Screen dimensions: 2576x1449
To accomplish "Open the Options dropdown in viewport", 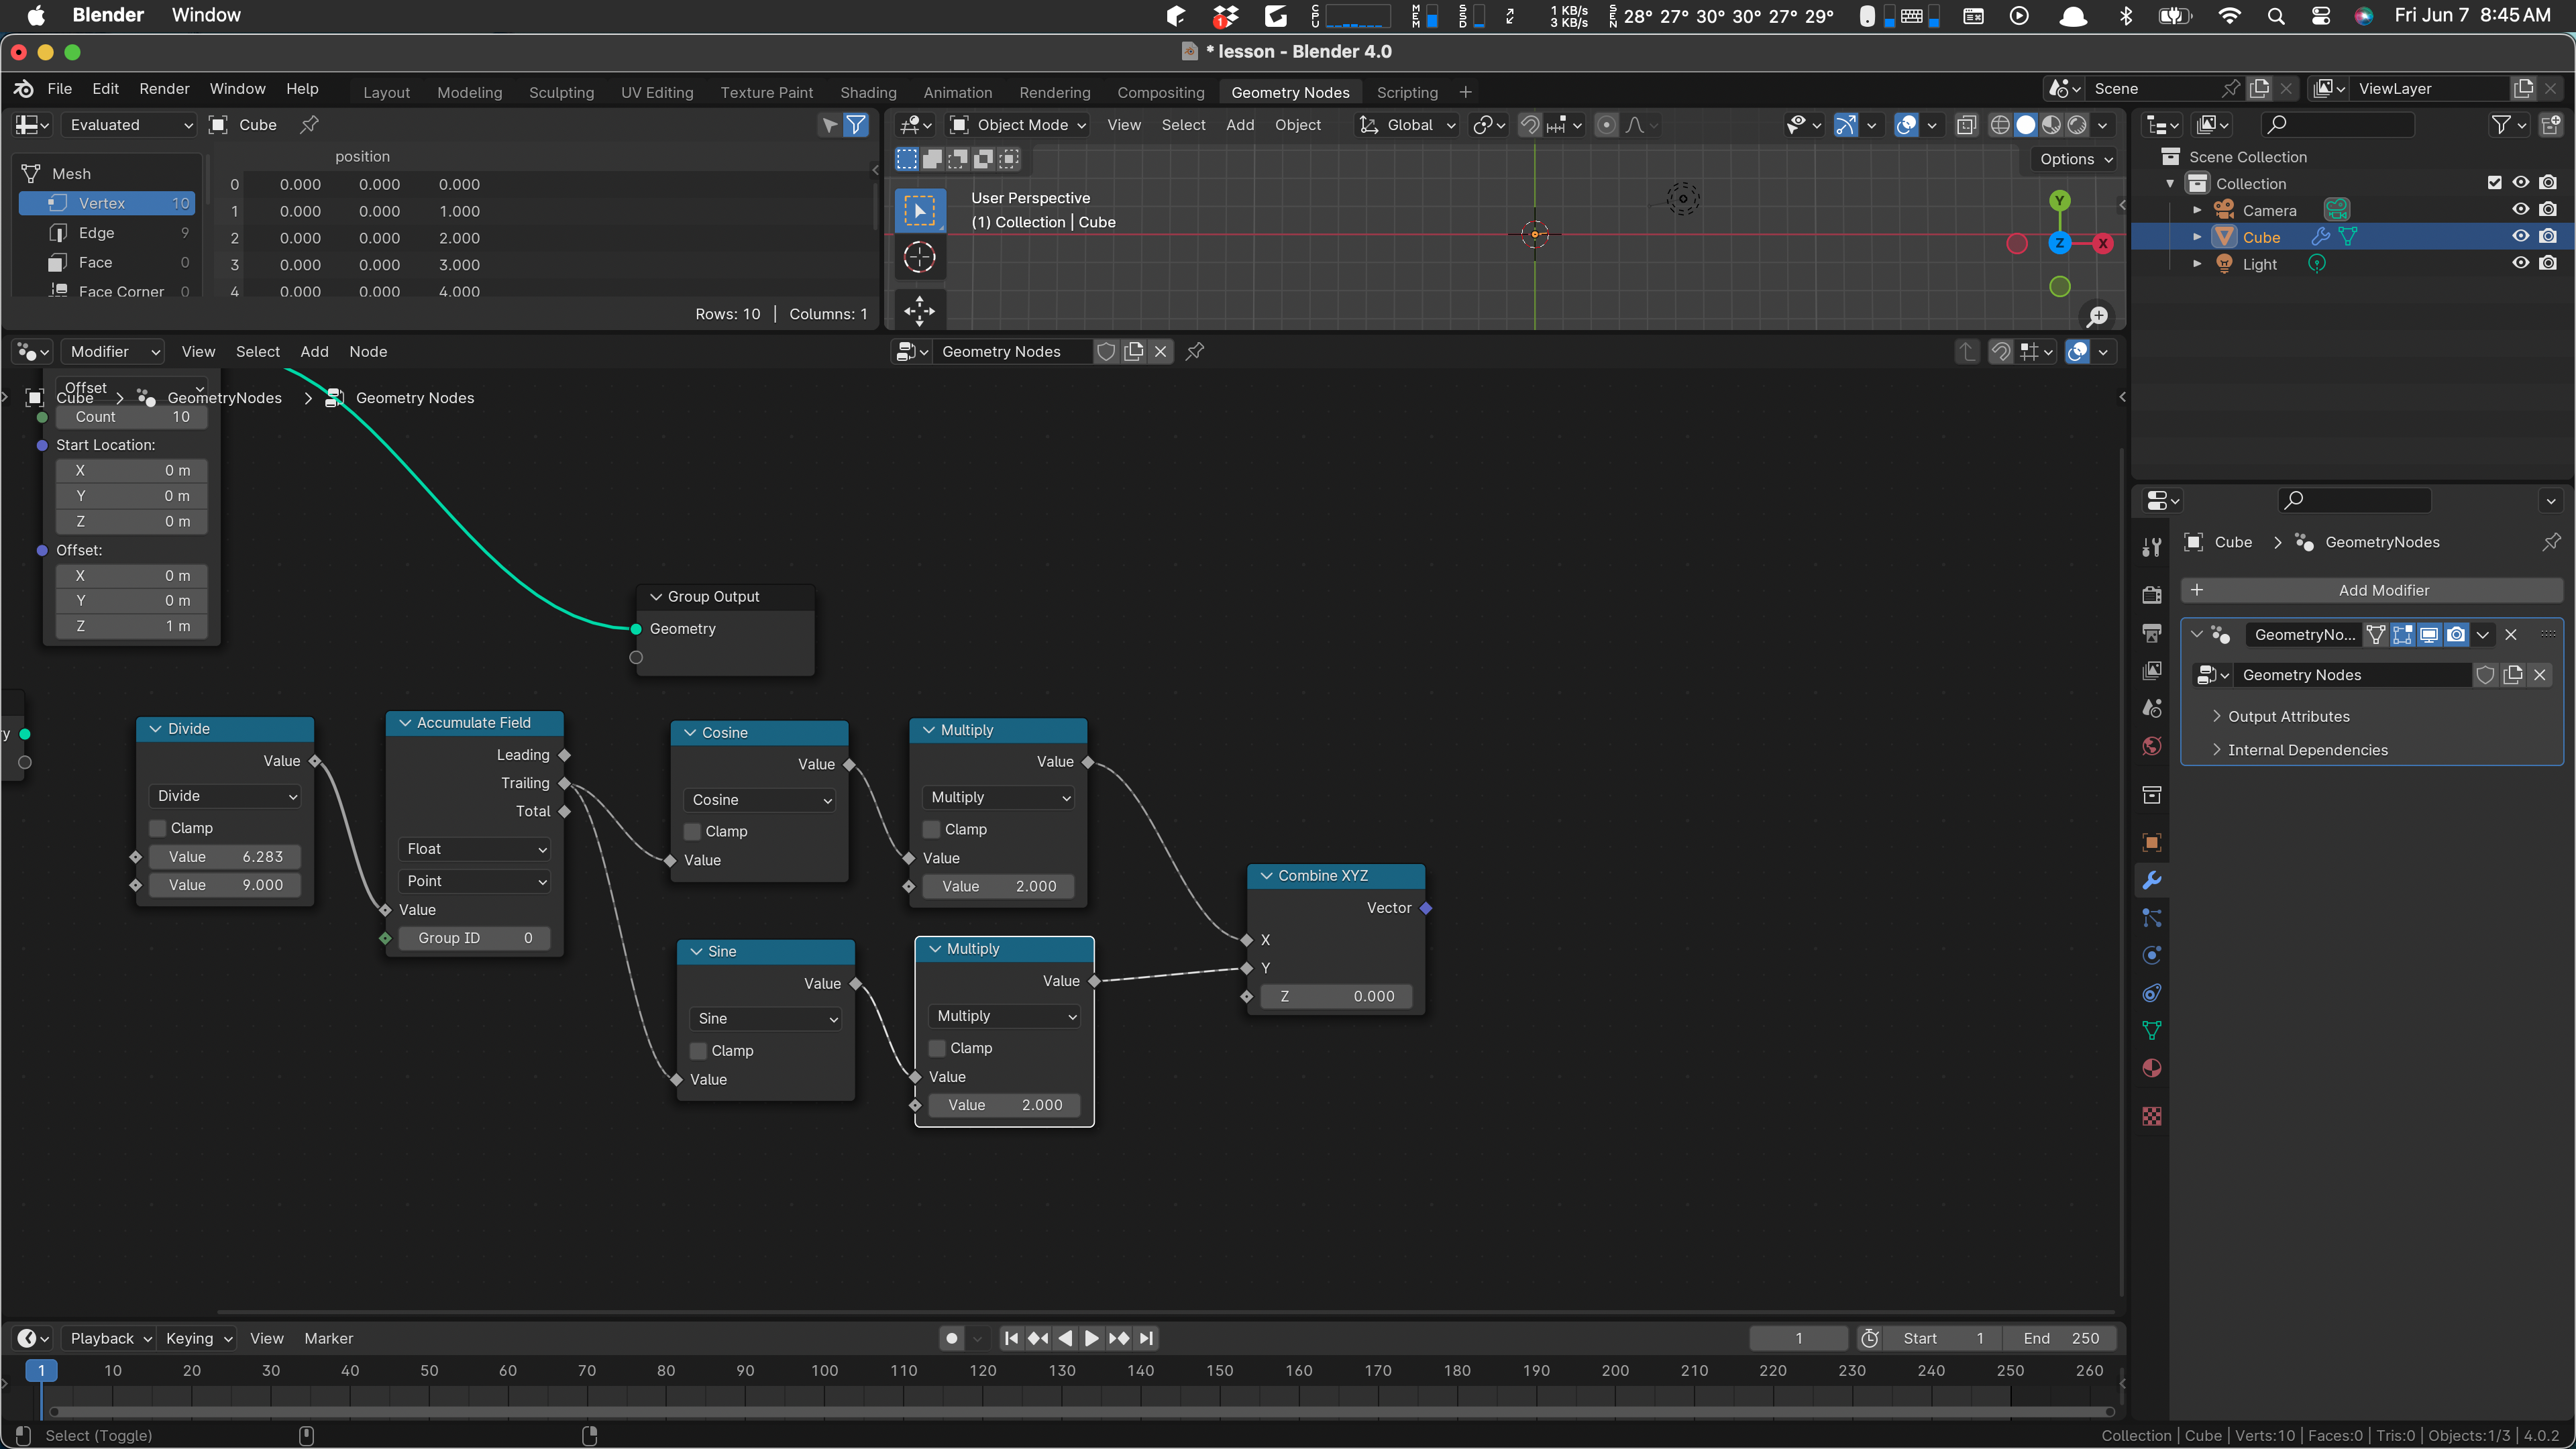I will point(2075,159).
